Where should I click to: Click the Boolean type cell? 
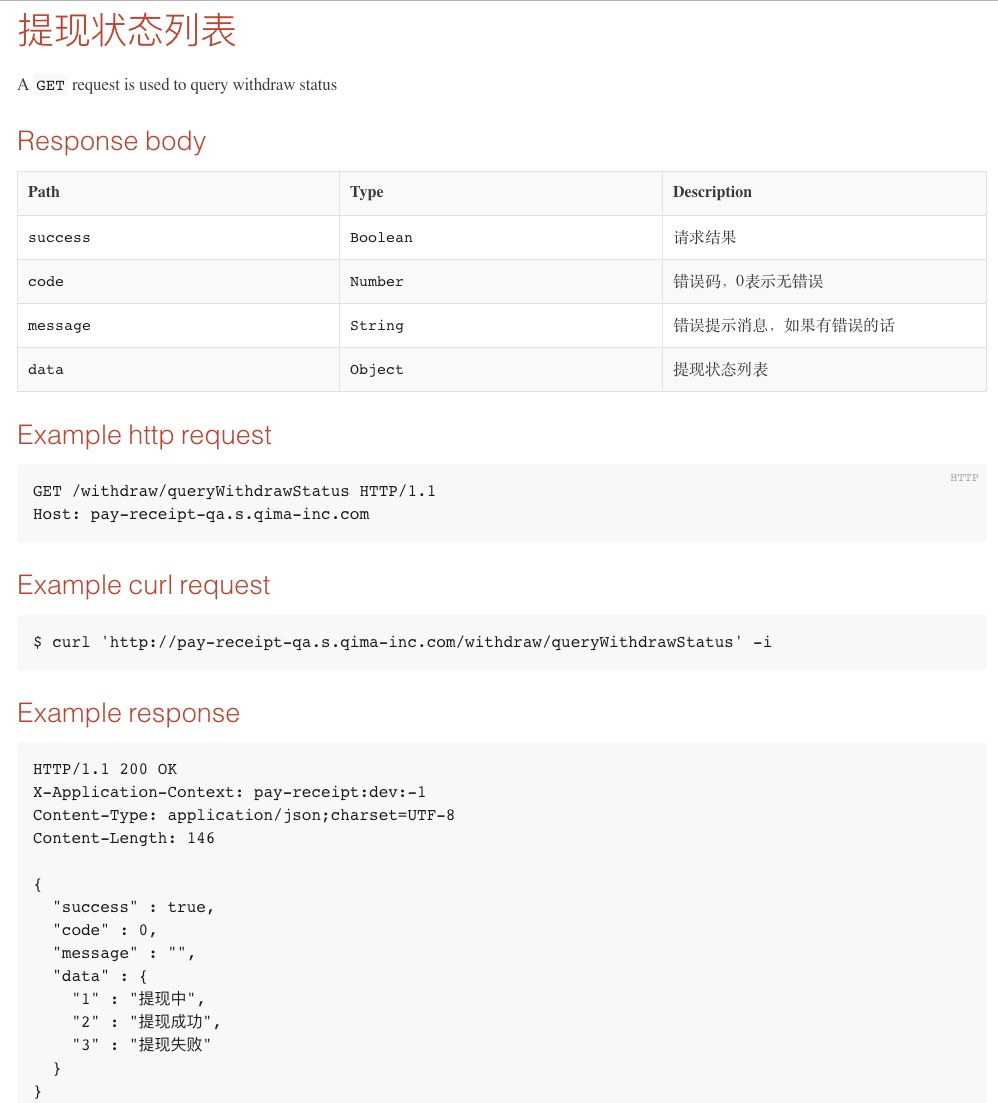(381, 238)
